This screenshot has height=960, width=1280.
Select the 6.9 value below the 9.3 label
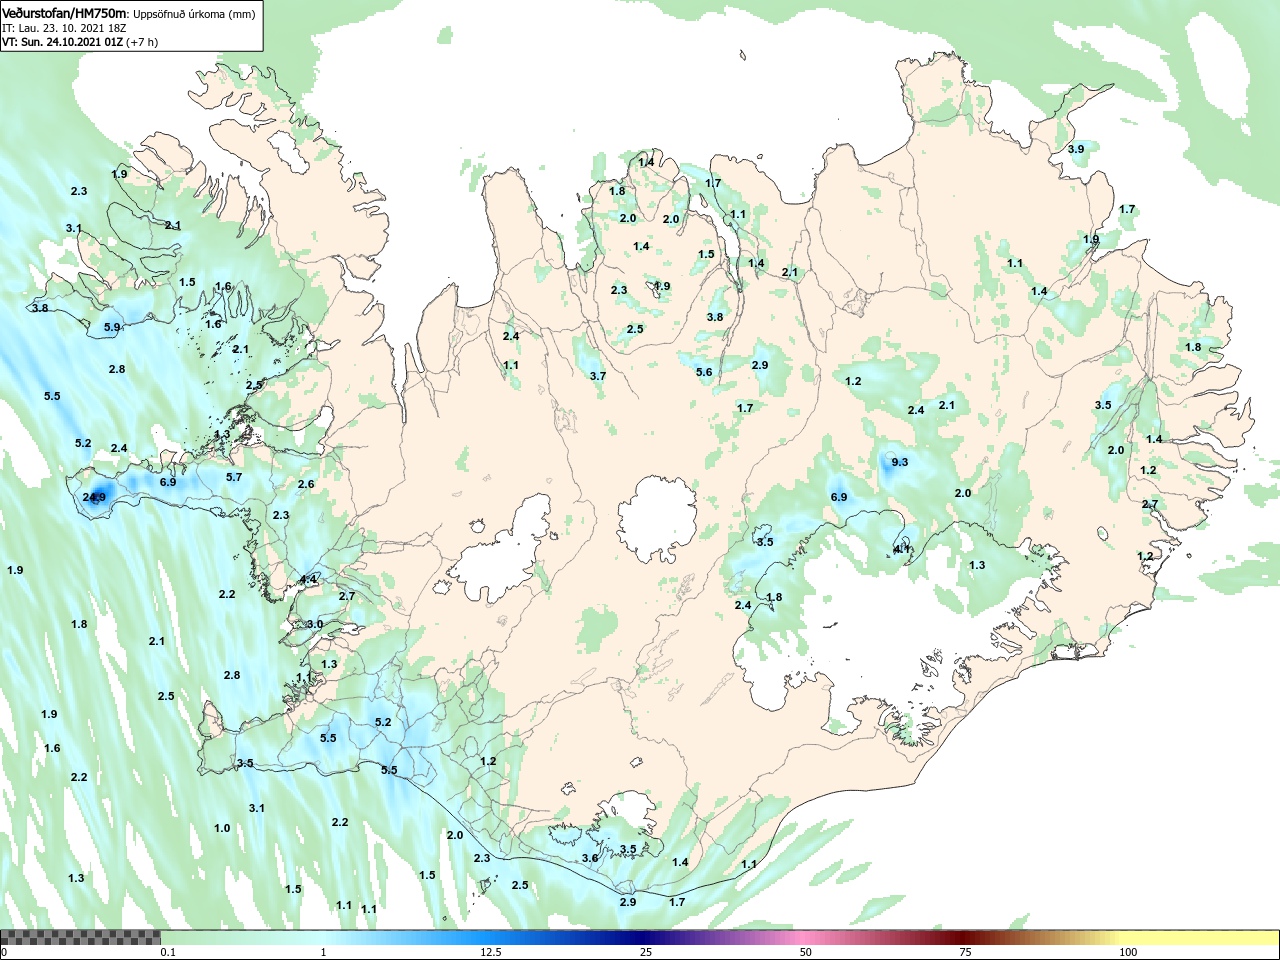click(x=839, y=497)
